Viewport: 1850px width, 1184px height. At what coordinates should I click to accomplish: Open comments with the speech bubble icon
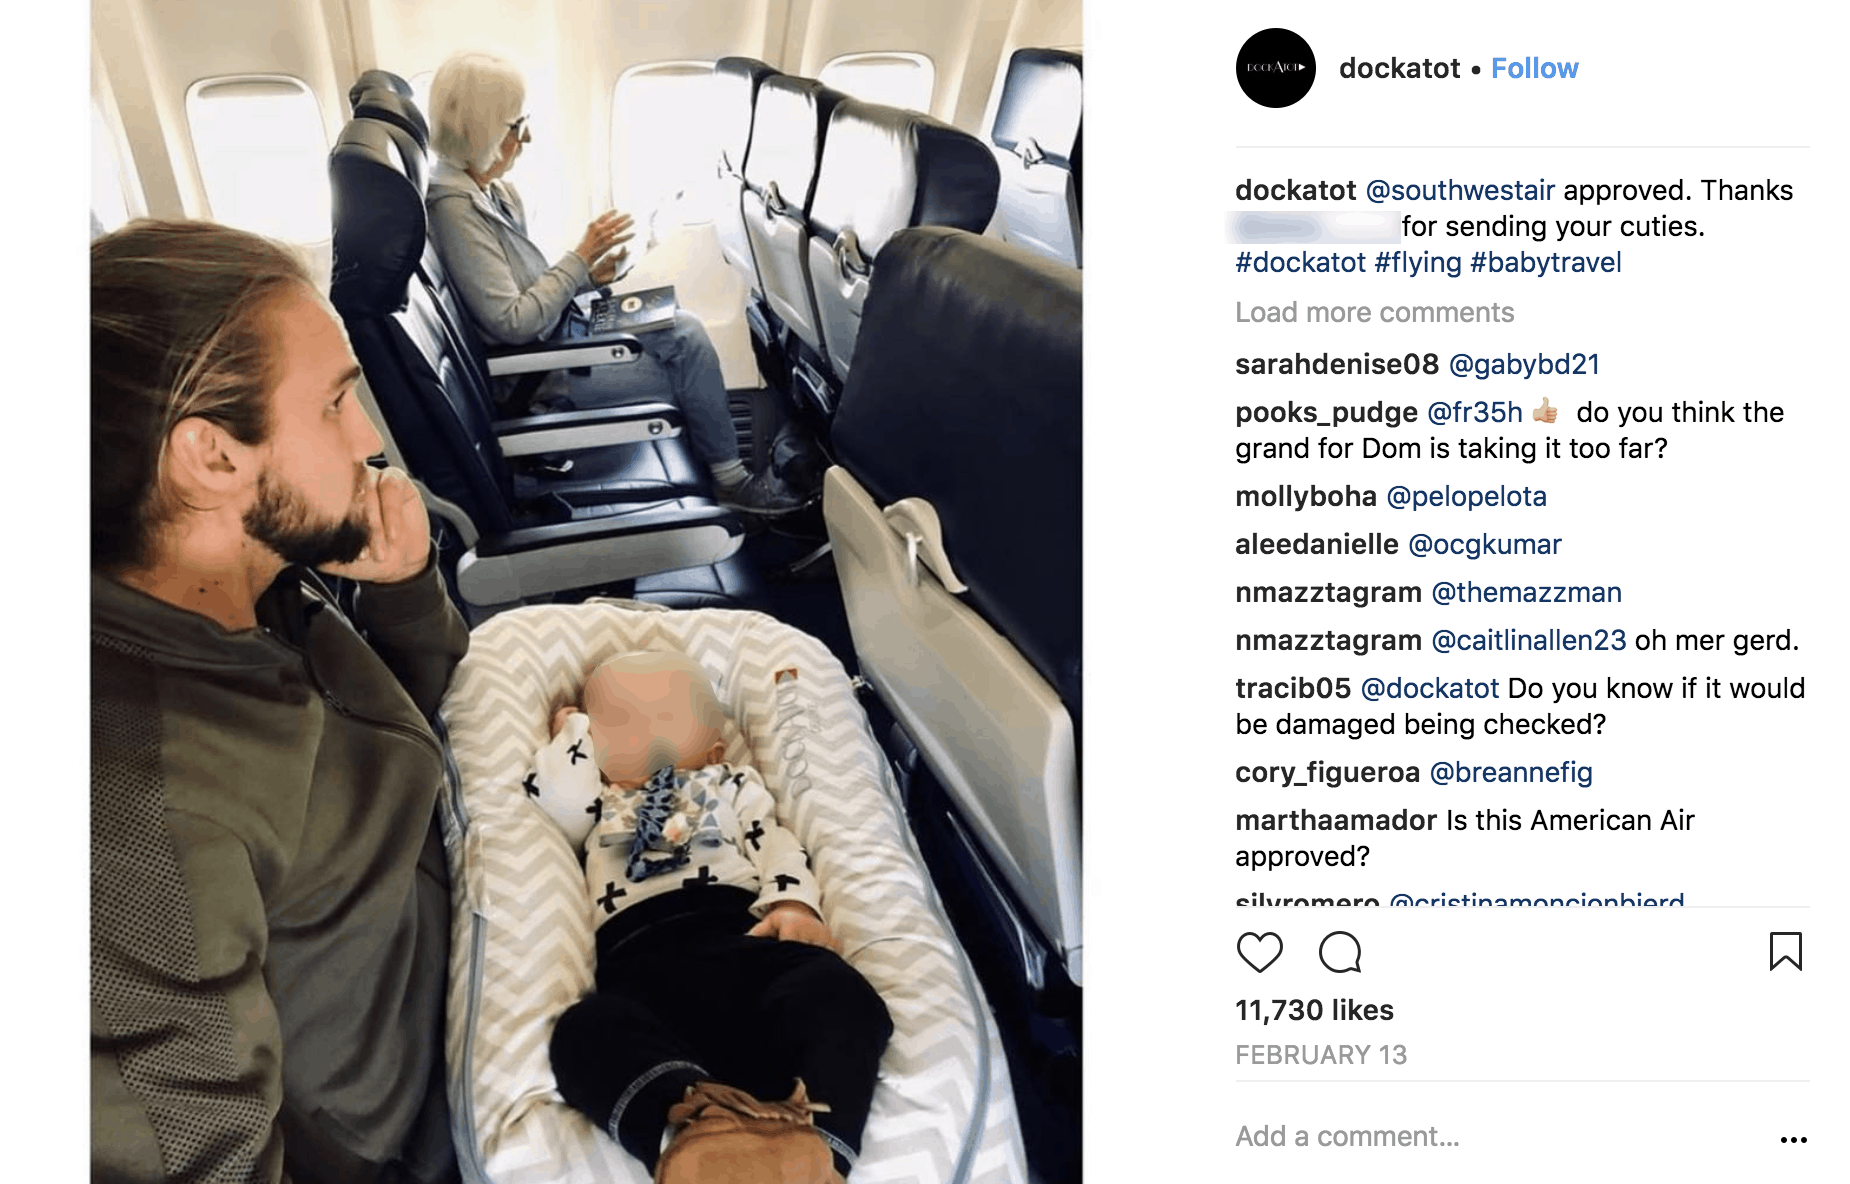click(x=1340, y=952)
